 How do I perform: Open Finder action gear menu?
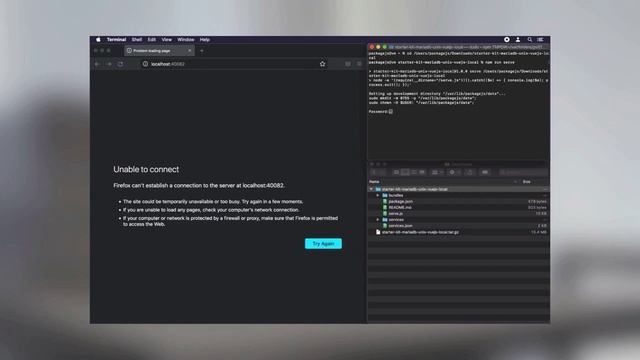pos(454,172)
